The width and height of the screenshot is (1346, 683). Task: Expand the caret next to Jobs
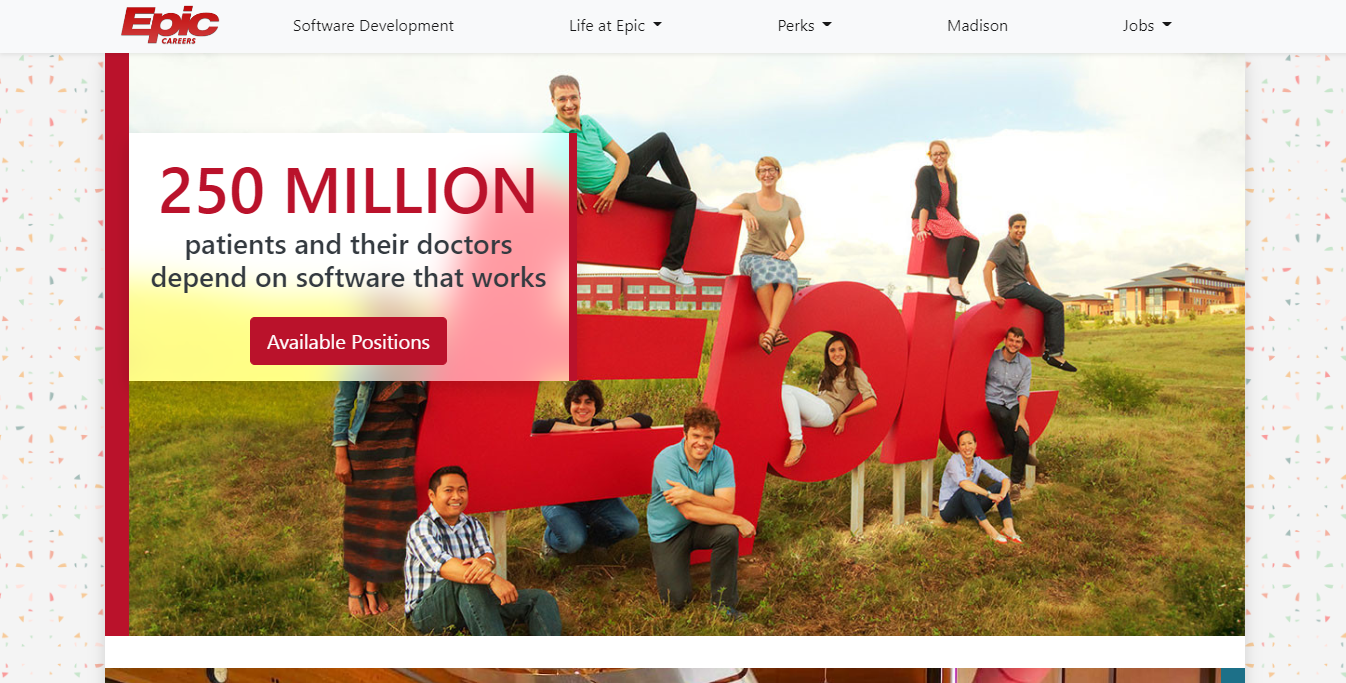(x=1167, y=26)
